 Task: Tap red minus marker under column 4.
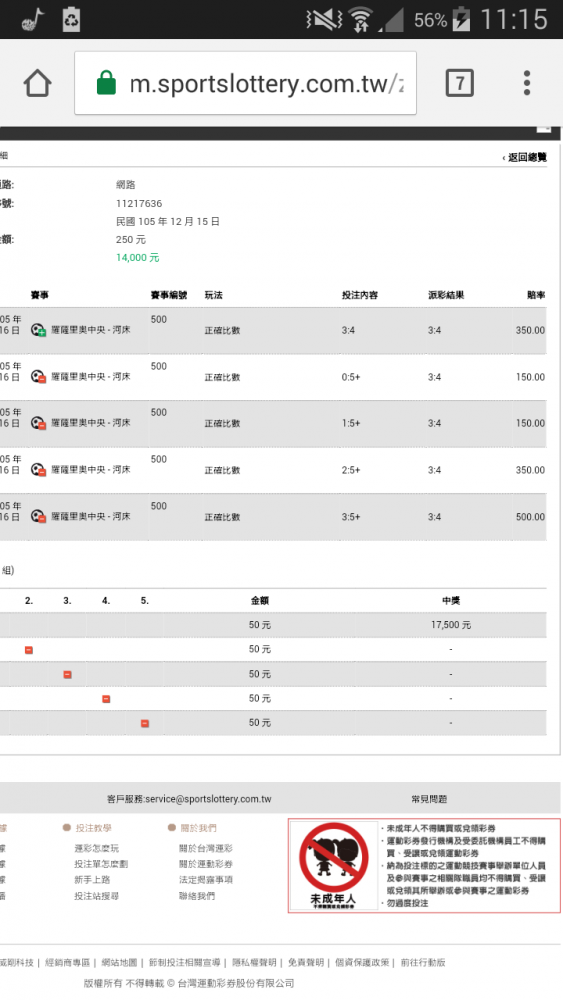106,699
